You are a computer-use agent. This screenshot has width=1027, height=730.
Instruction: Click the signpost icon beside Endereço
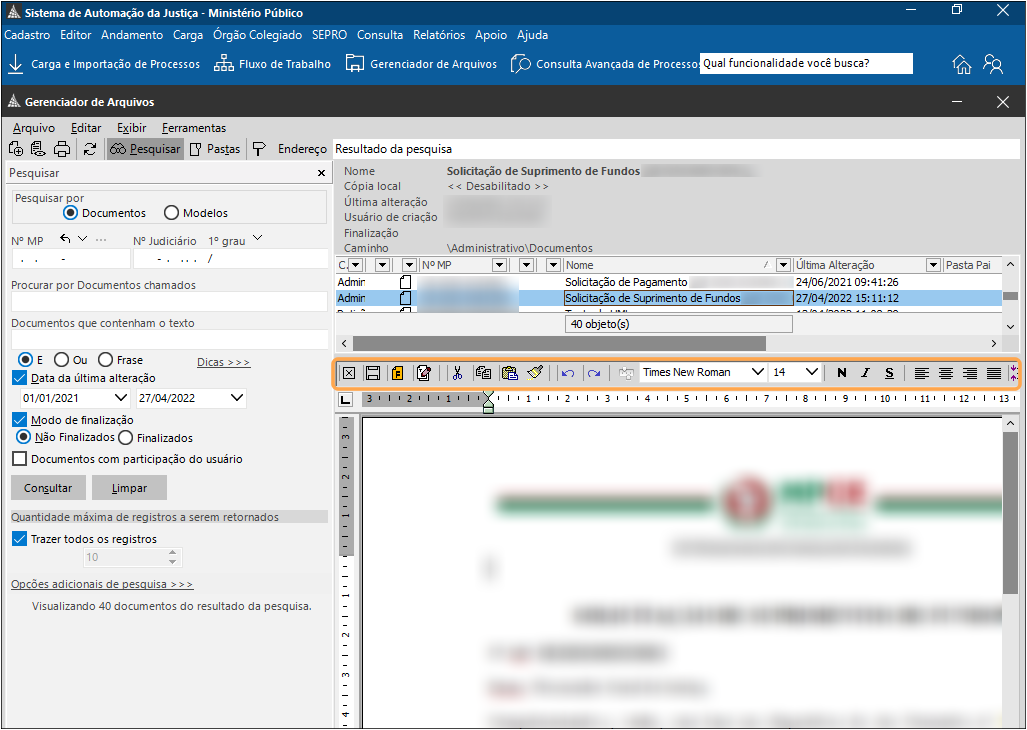point(259,149)
